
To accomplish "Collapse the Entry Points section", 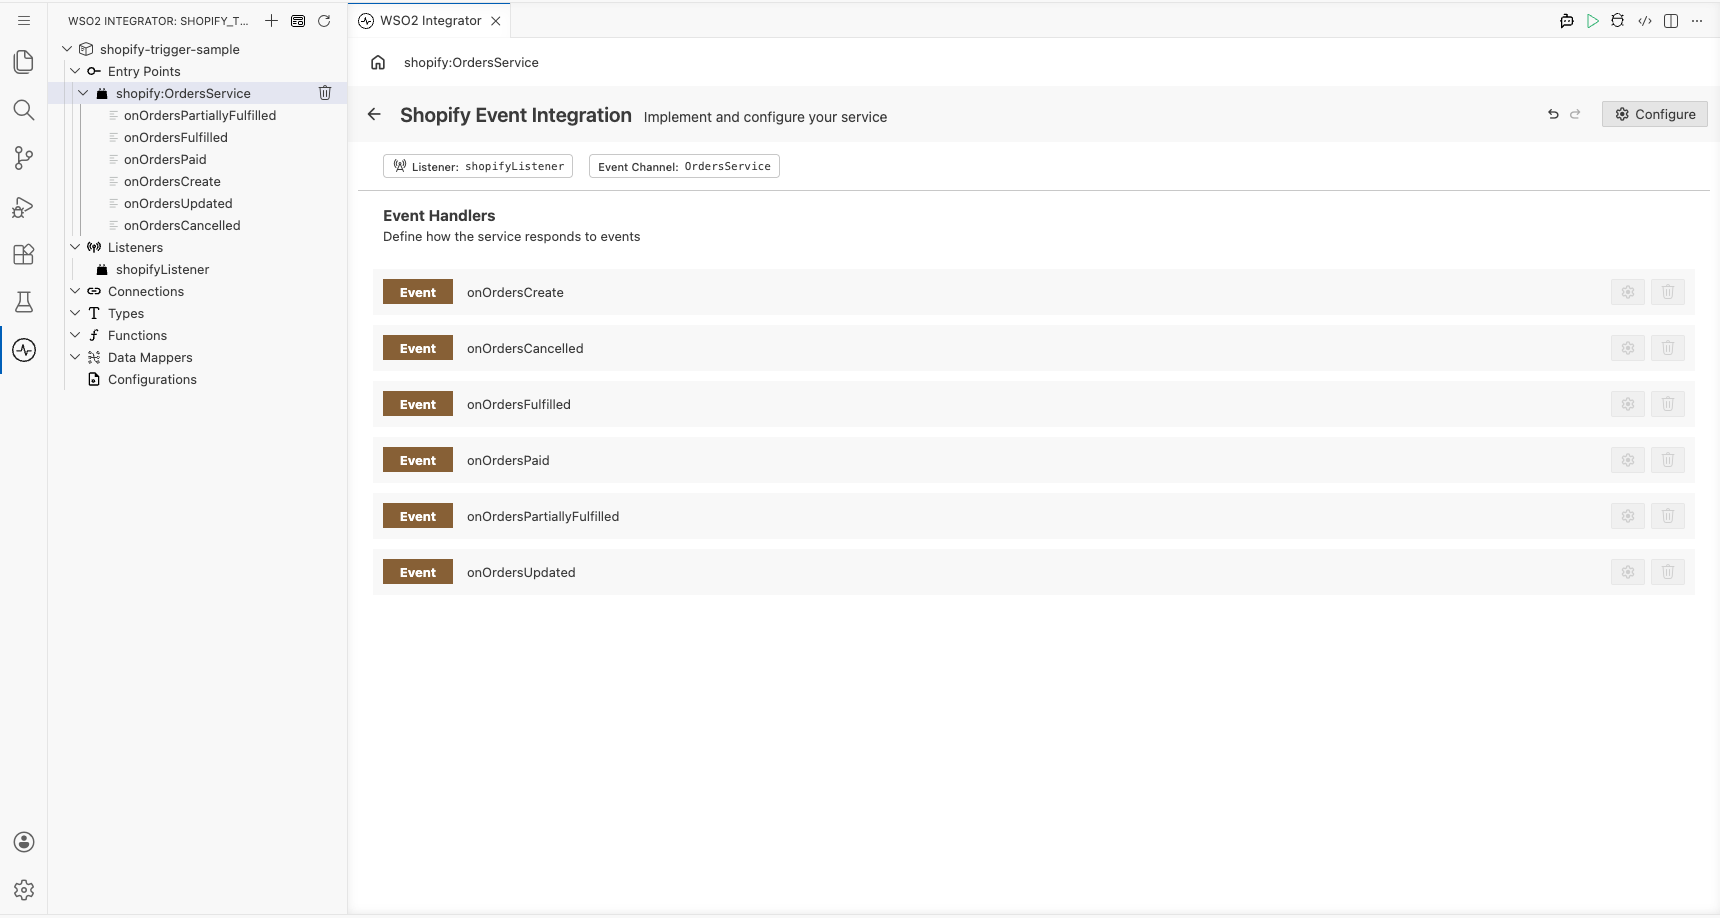I will 75,71.
